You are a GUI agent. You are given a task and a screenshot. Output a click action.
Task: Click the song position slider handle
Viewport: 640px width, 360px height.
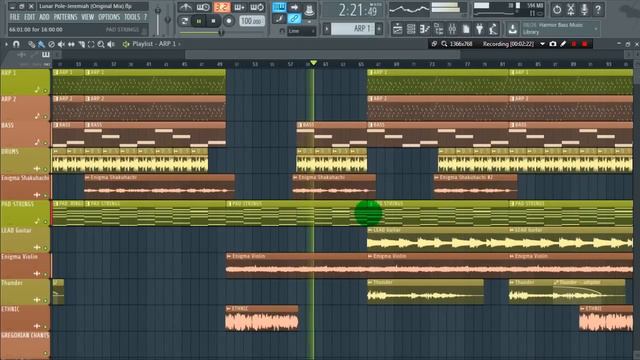(x=221, y=32)
